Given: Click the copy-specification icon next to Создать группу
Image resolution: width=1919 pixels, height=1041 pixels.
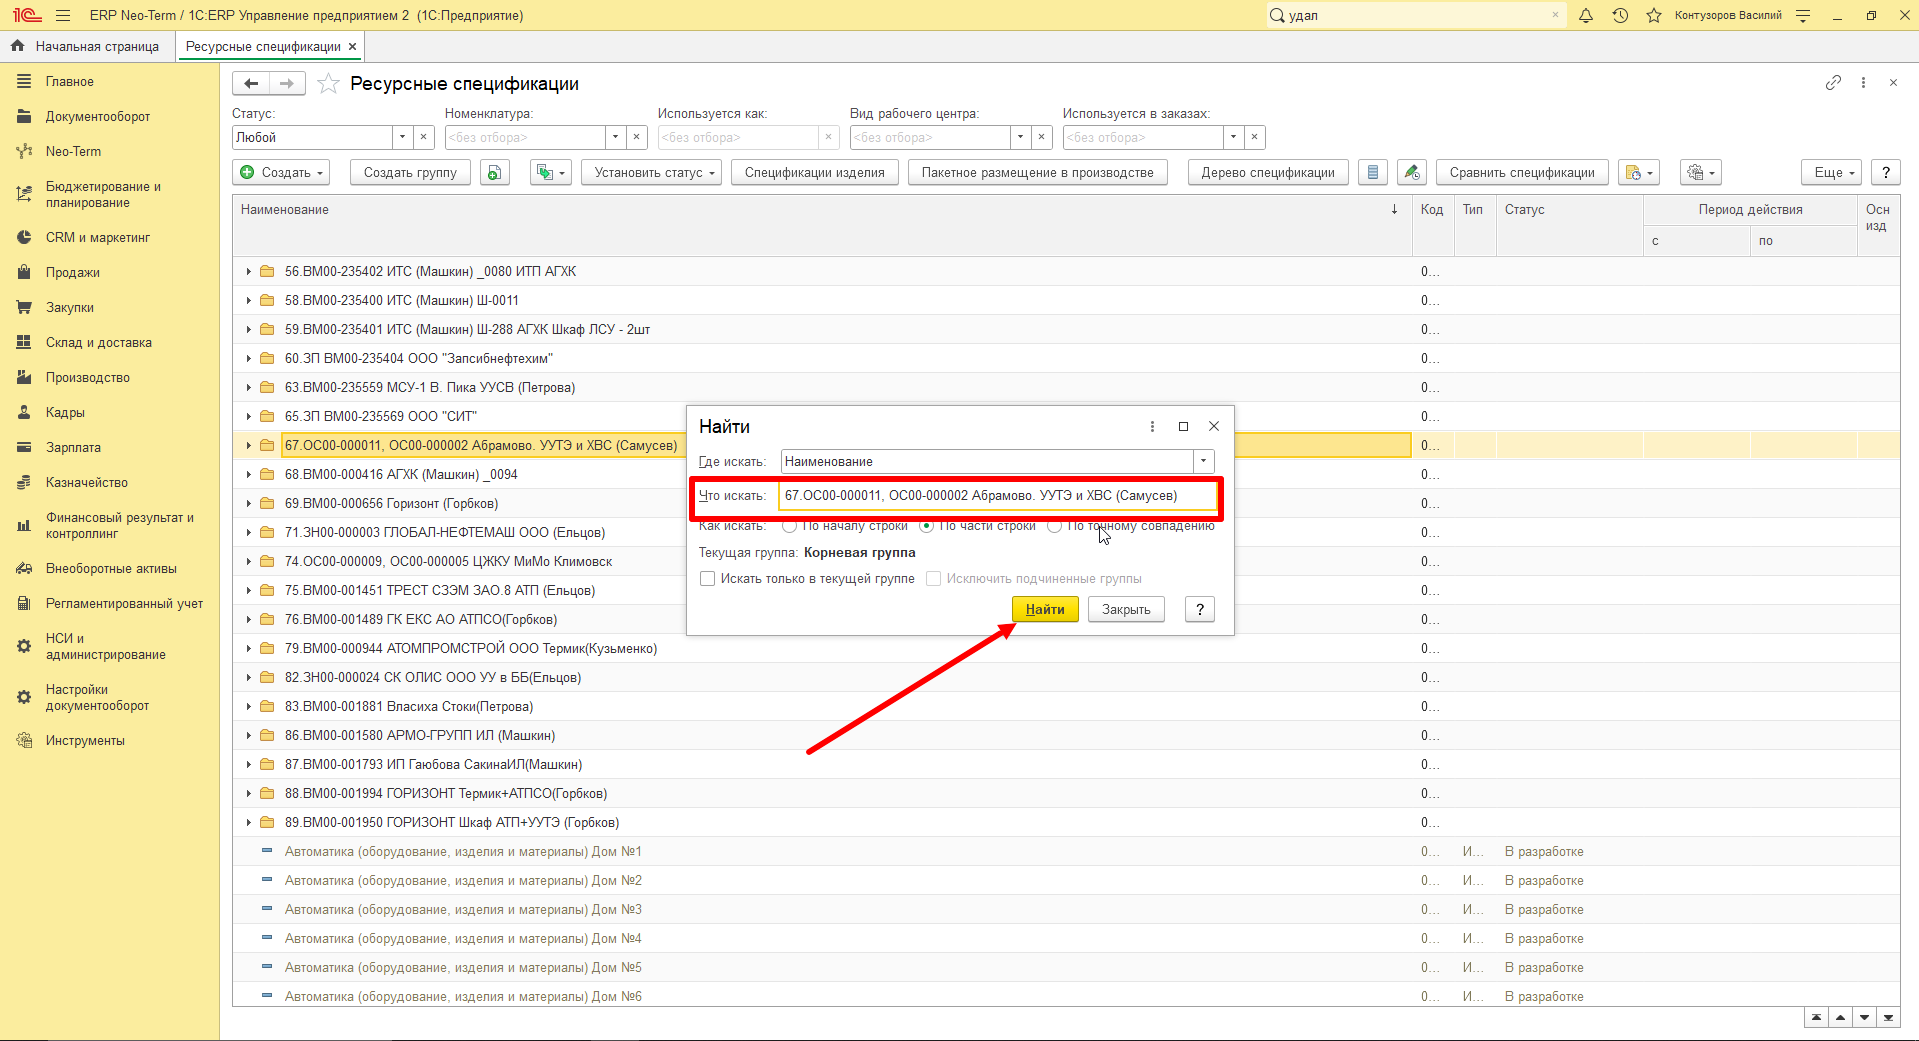Looking at the screenshot, I should (x=494, y=173).
